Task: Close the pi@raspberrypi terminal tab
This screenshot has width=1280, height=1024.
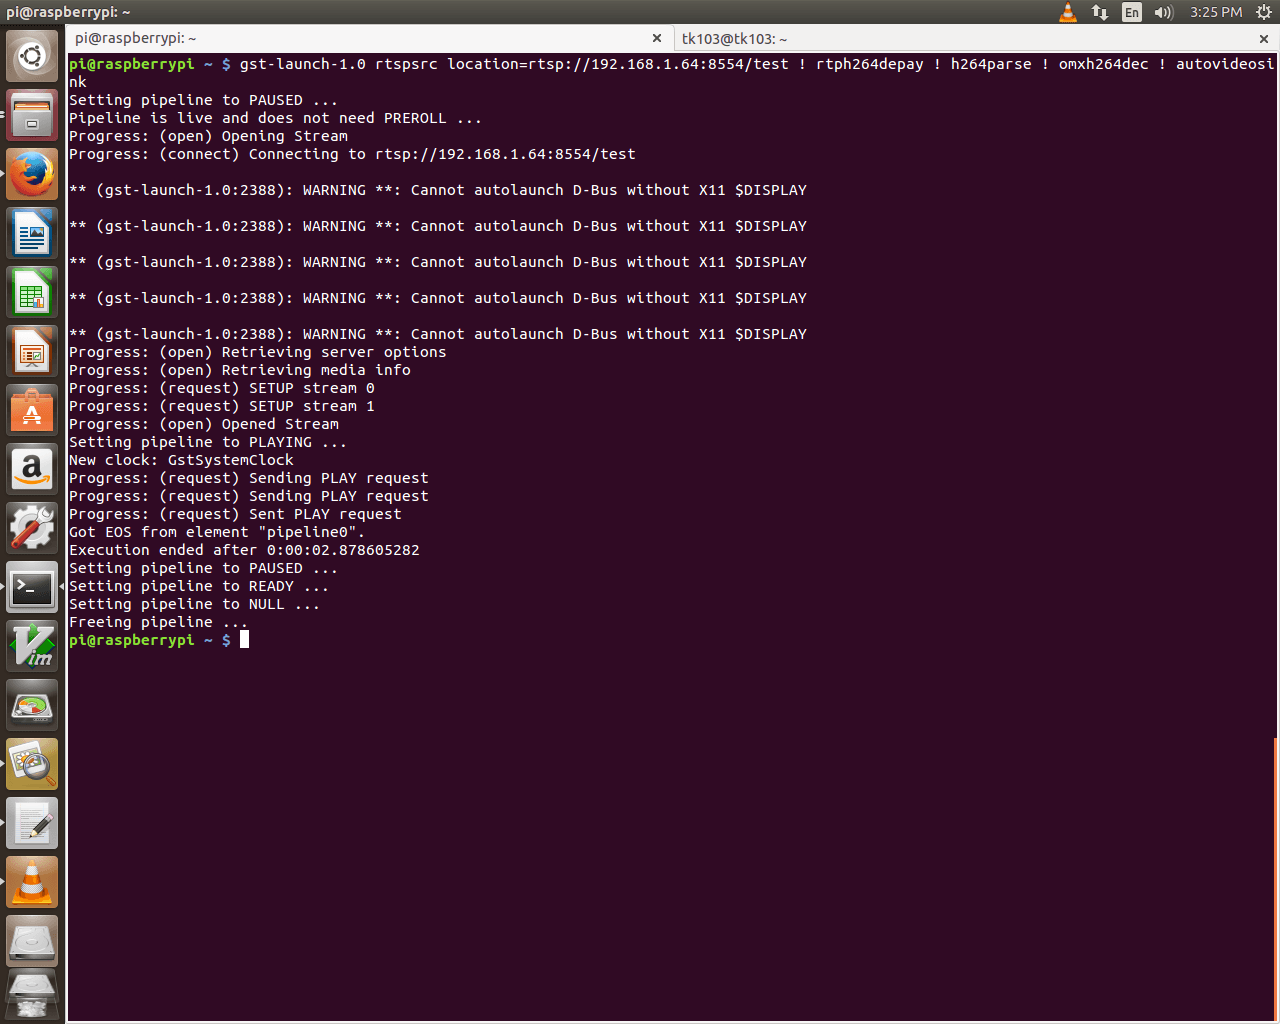Action: [657, 38]
